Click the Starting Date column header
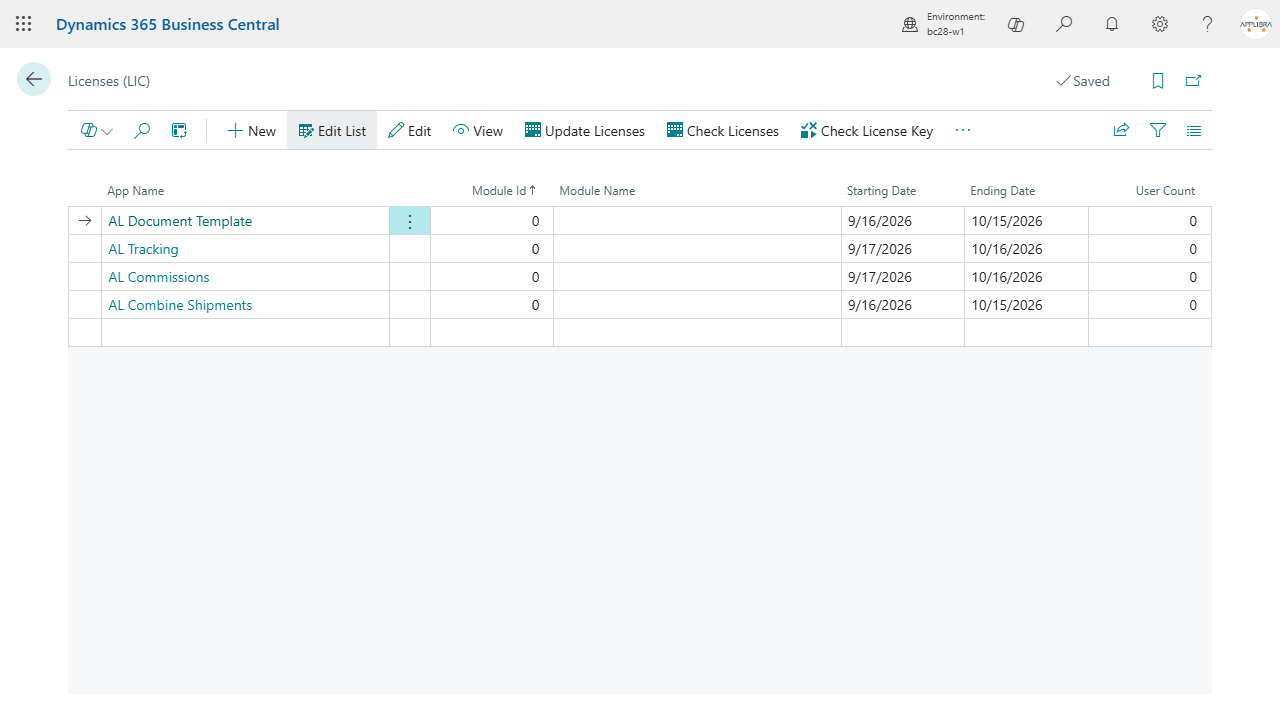1280x720 pixels. [x=881, y=190]
